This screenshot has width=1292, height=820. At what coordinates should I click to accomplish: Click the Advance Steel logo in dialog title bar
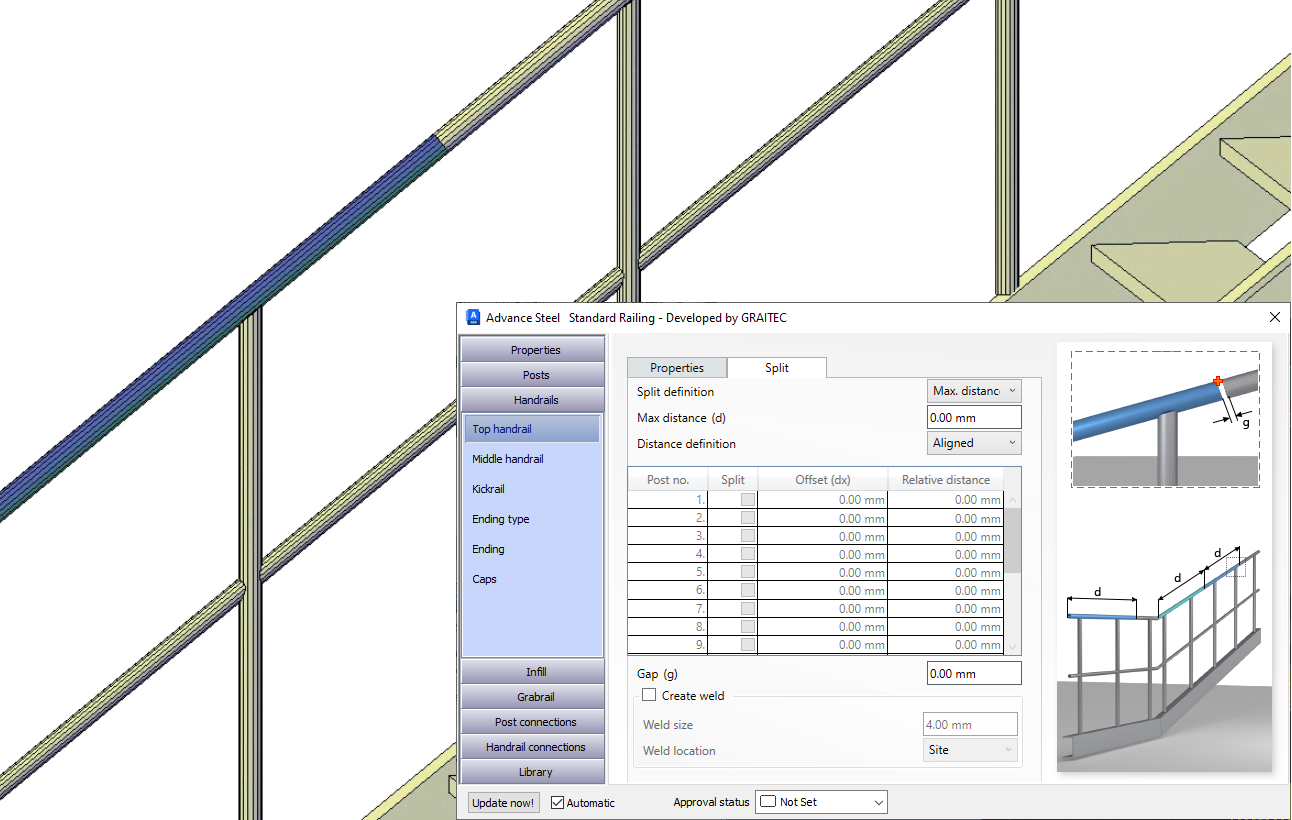coord(474,317)
